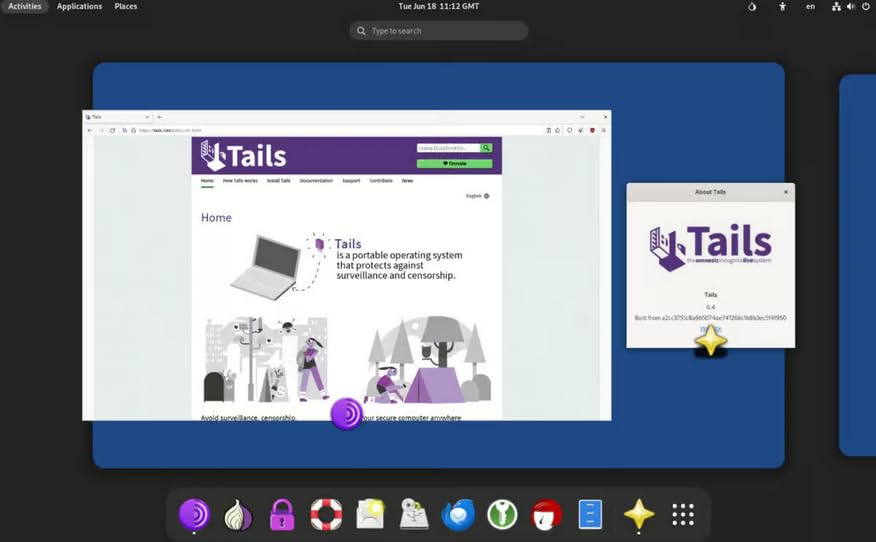
Task: Open the Files manager icon in dock
Action: point(591,514)
